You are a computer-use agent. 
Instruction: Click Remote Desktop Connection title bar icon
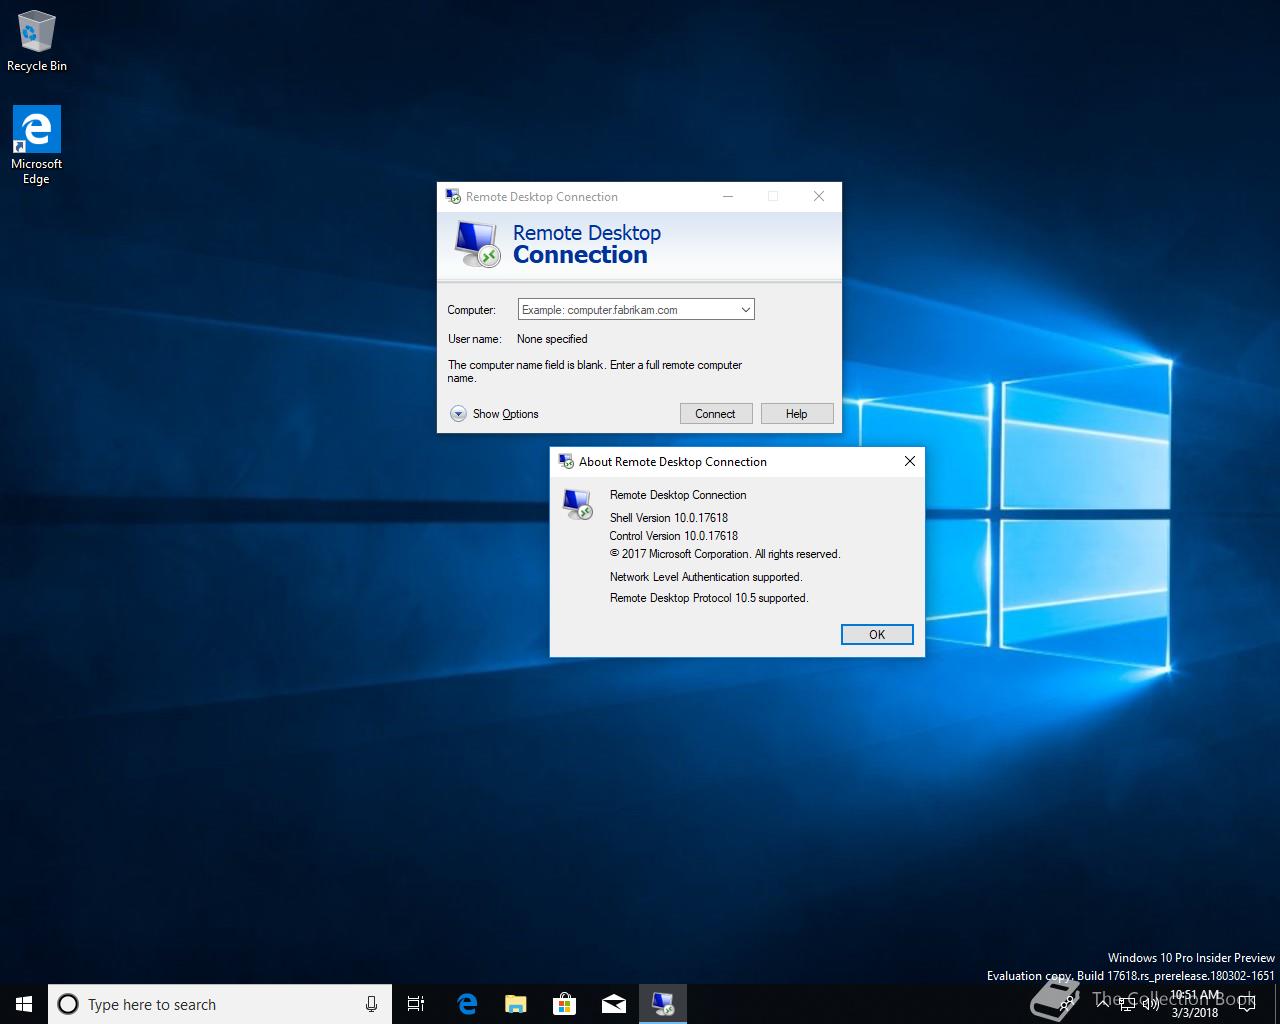coord(453,196)
